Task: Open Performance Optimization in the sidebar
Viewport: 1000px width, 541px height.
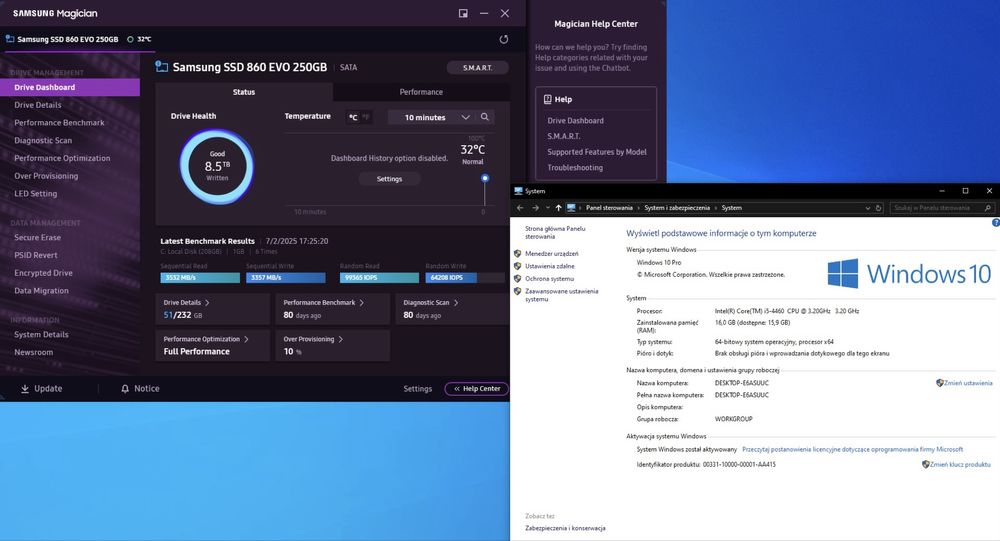Action: coord(62,158)
